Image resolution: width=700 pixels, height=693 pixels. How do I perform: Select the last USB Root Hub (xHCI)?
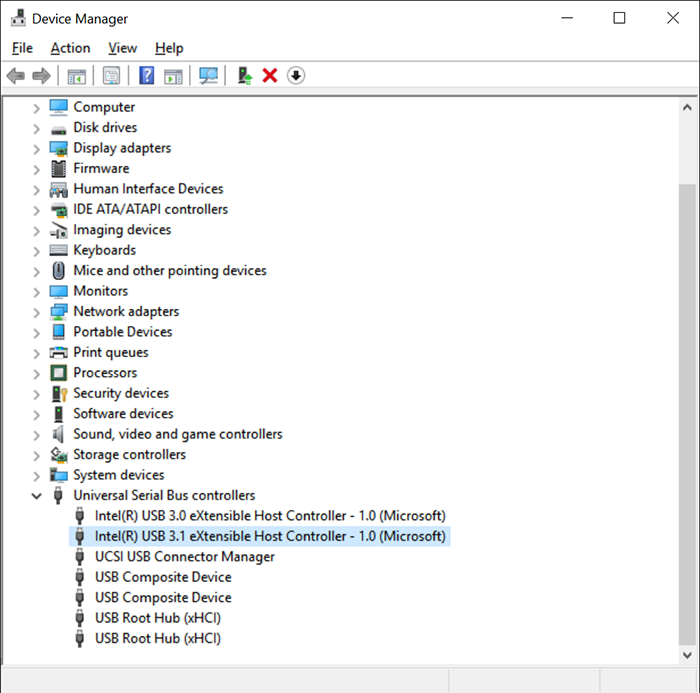(157, 639)
